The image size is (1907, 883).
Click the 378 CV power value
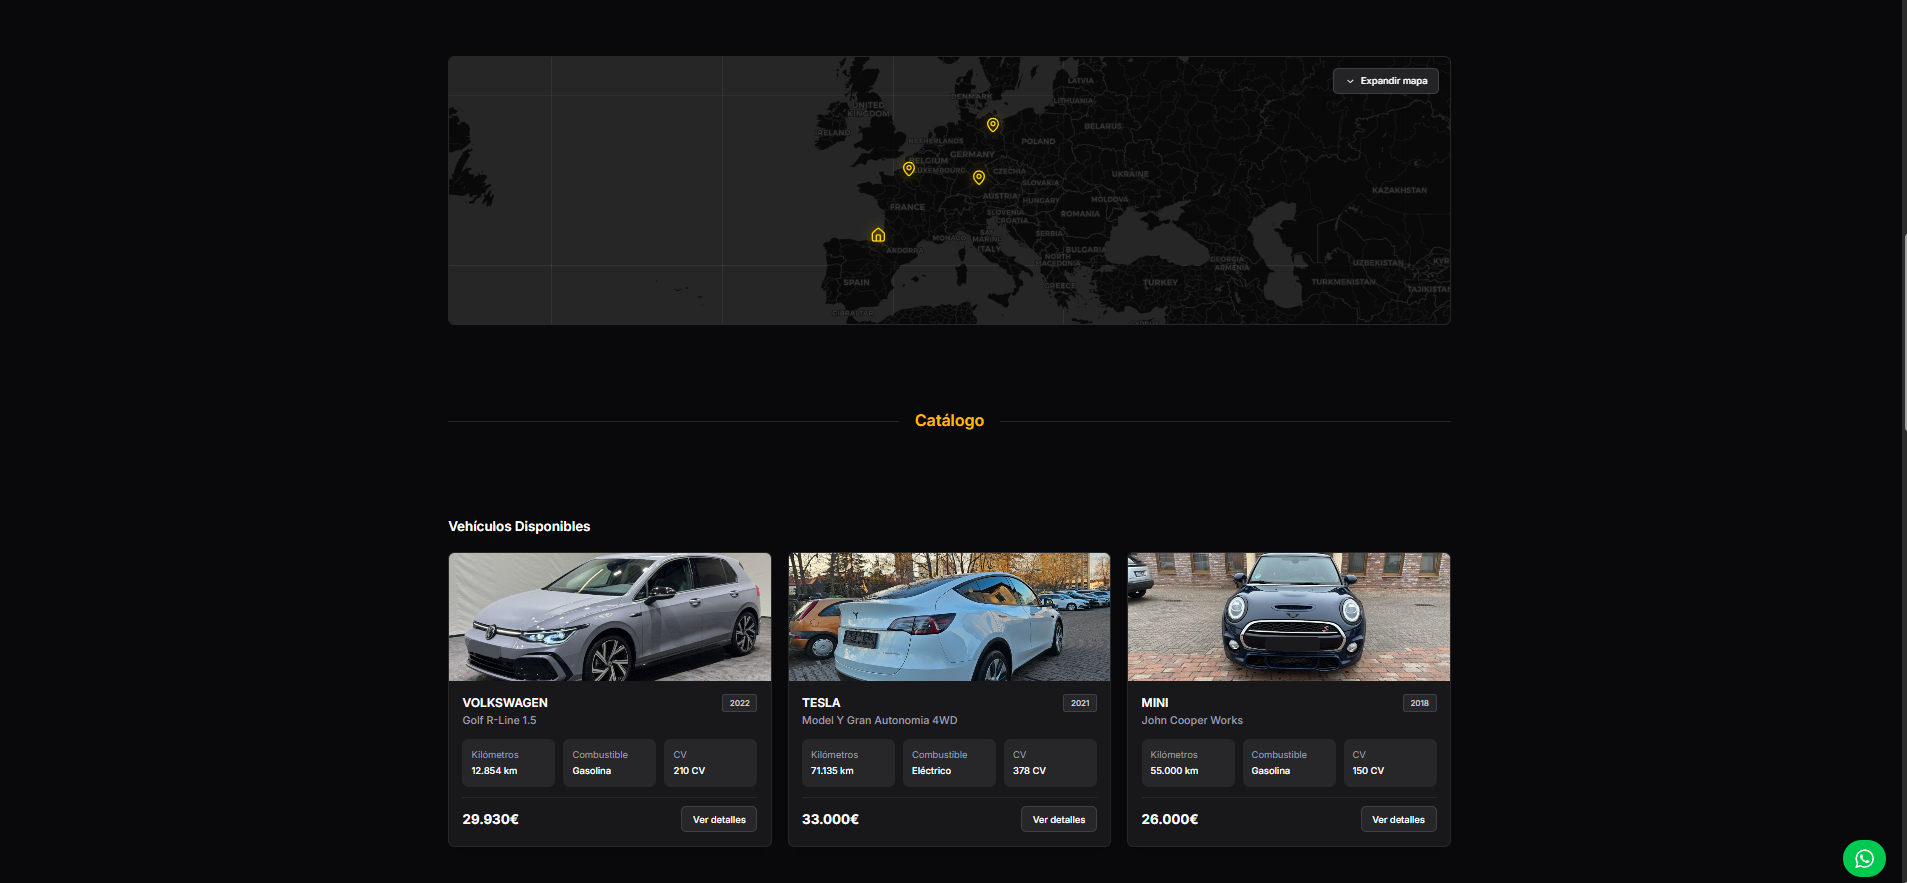click(1029, 771)
